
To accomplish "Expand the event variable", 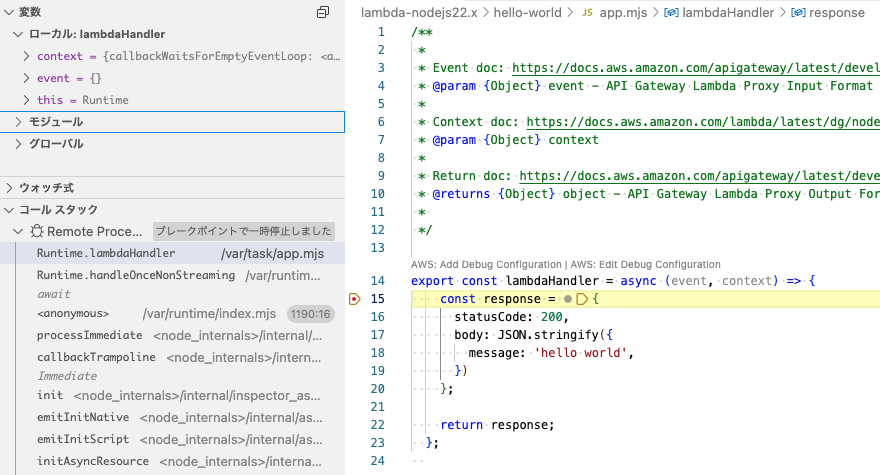I will coord(26,78).
